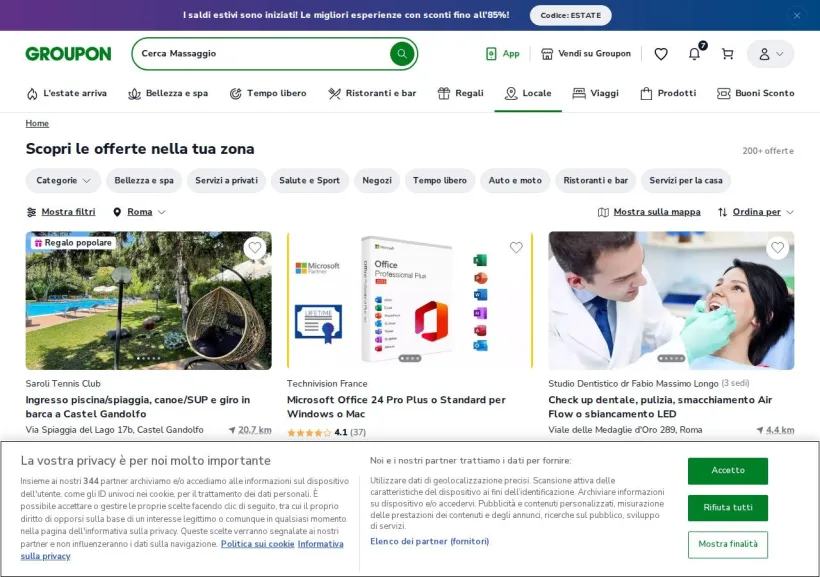Accept cookies with Accetto button
This screenshot has height=577, width=820.
(x=728, y=471)
